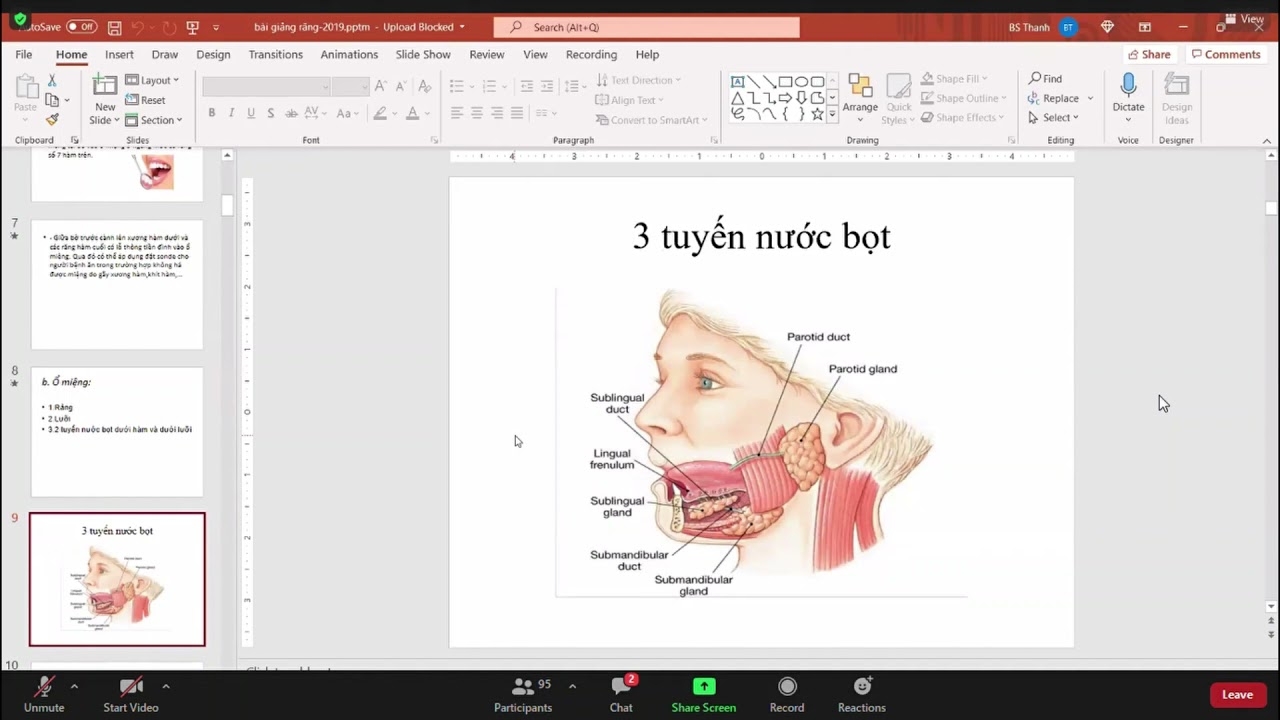Select slide 7 thumbnail
This screenshot has width=1280, height=720.
117,284
